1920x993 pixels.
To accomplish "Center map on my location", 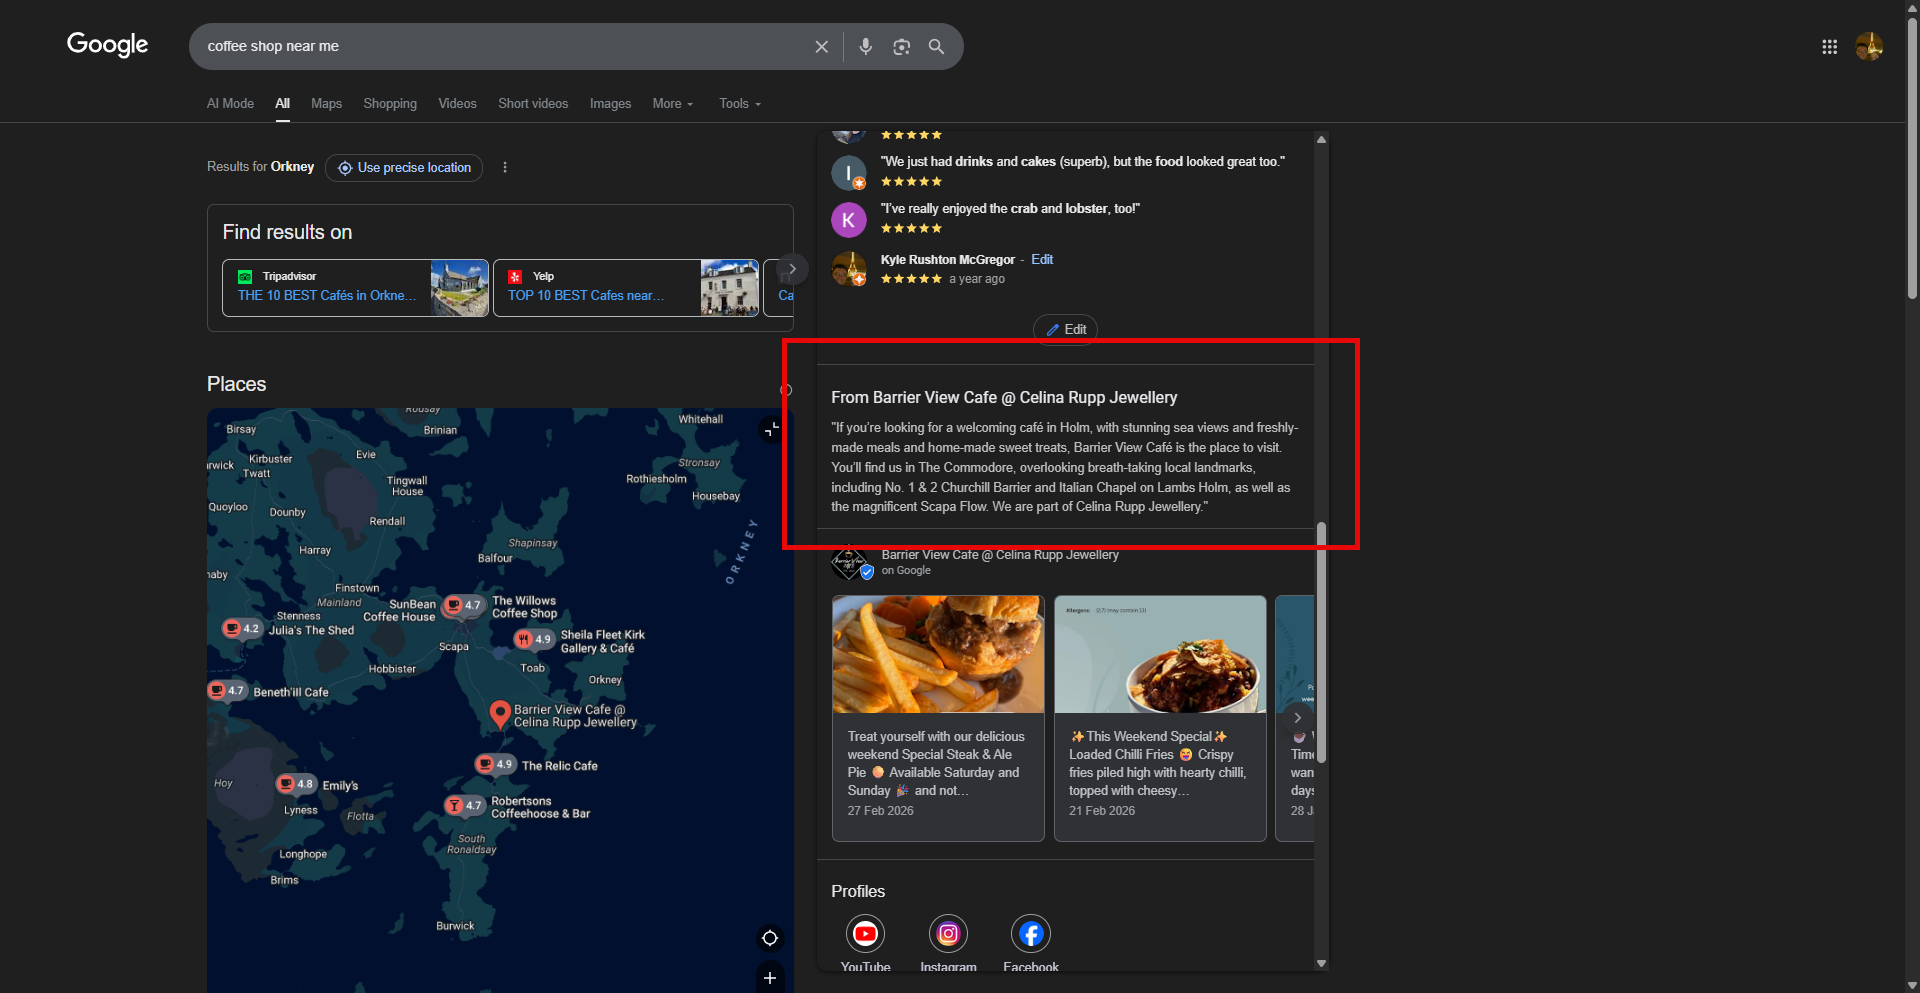I will [770, 938].
